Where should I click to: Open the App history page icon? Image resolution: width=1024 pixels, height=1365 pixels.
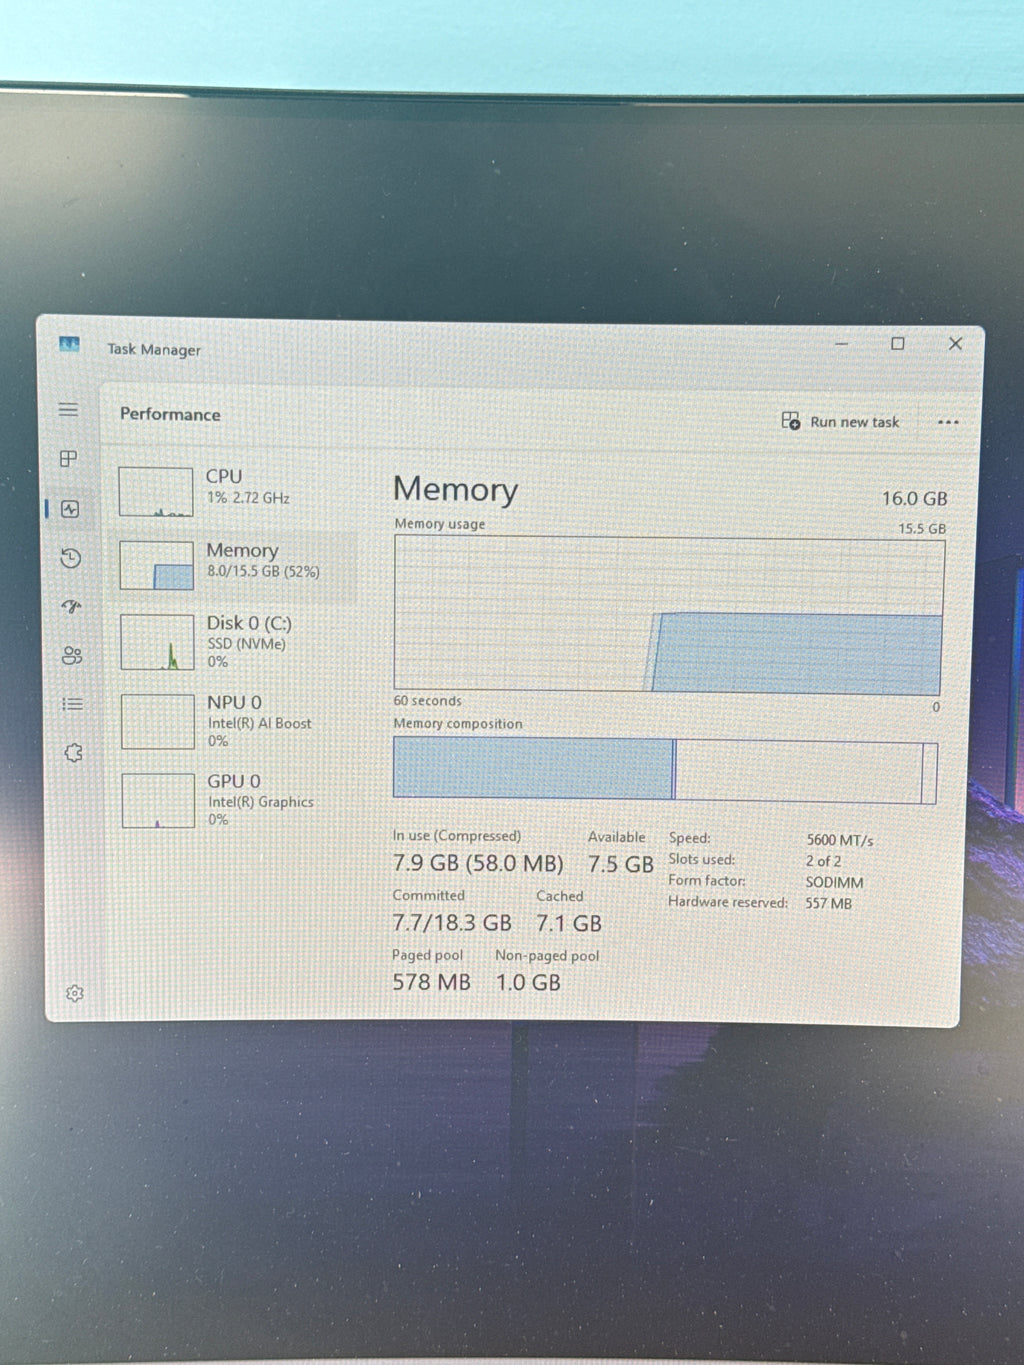tap(70, 558)
